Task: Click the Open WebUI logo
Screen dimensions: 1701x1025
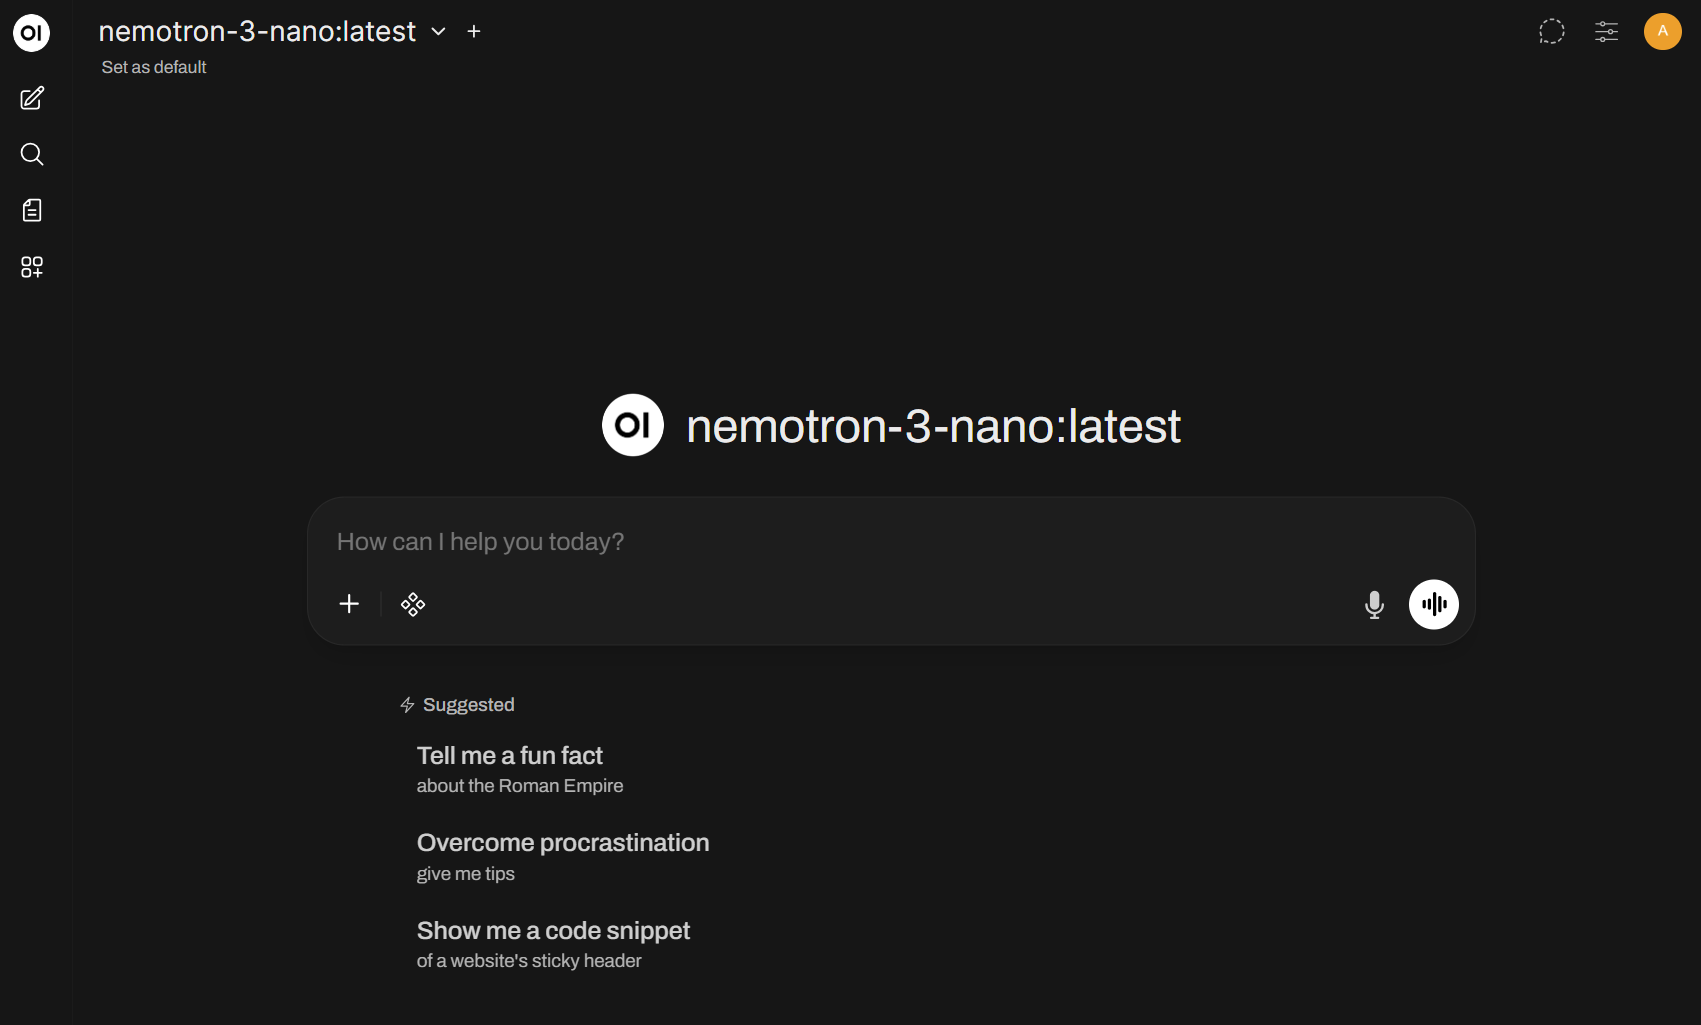Action: (31, 32)
